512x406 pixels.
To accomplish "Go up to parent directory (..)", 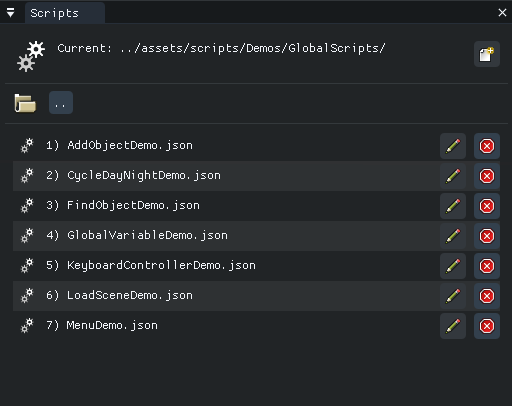I will [61, 103].
